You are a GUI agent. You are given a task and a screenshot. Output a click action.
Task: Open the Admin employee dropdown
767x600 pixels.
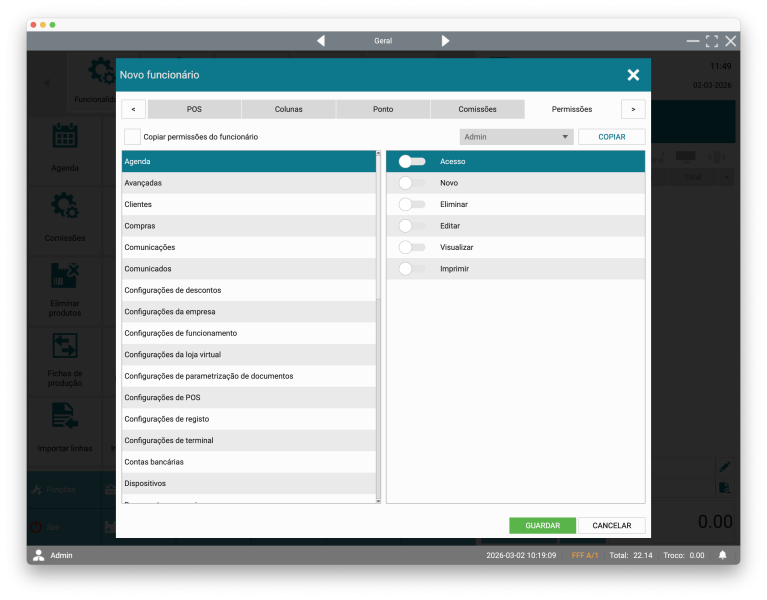[516, 137]
